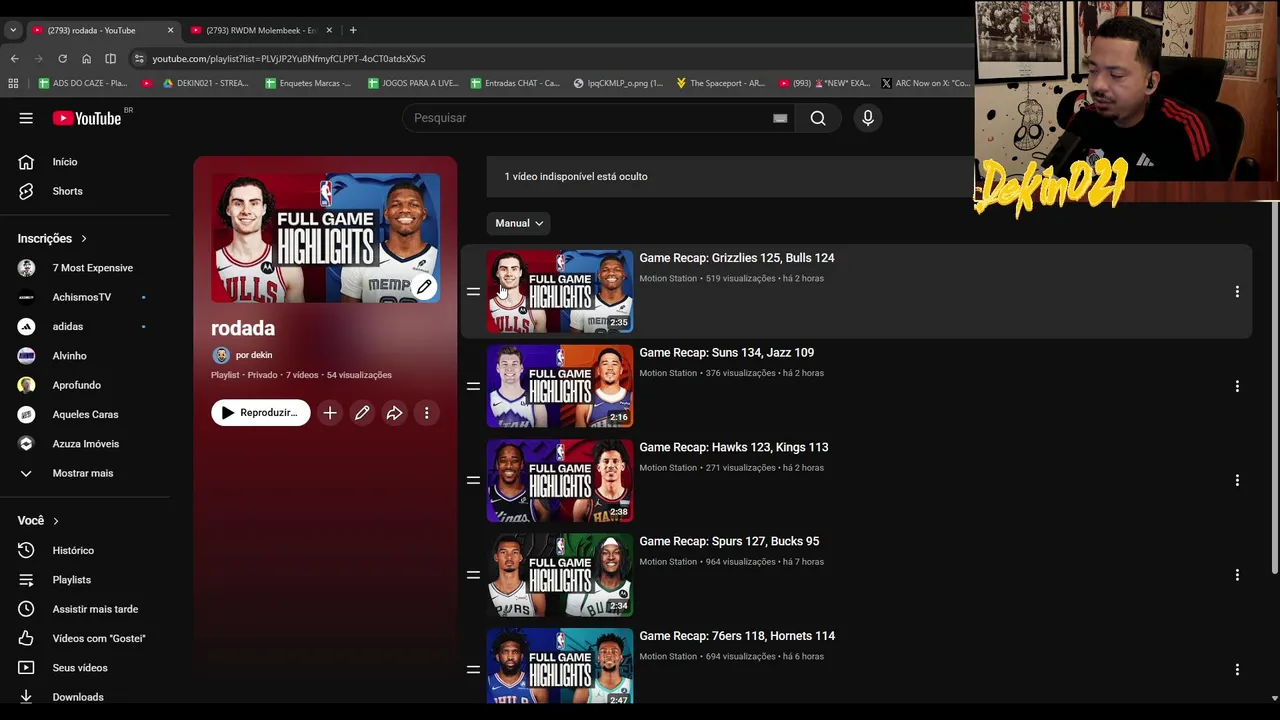1280x720 pixels.
Task: Open the YouTube guide hamburger menu
Action: pos(26,118)
